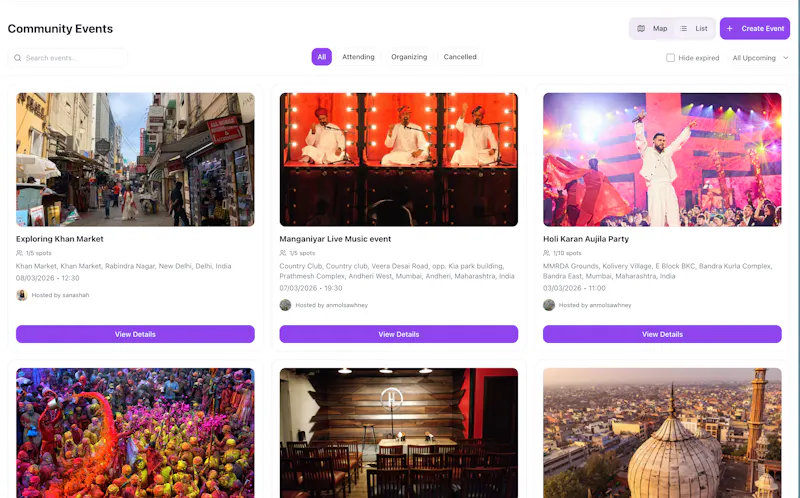Open the Jama Masjid domes photo
800x498 pixels.
[662, 433]
